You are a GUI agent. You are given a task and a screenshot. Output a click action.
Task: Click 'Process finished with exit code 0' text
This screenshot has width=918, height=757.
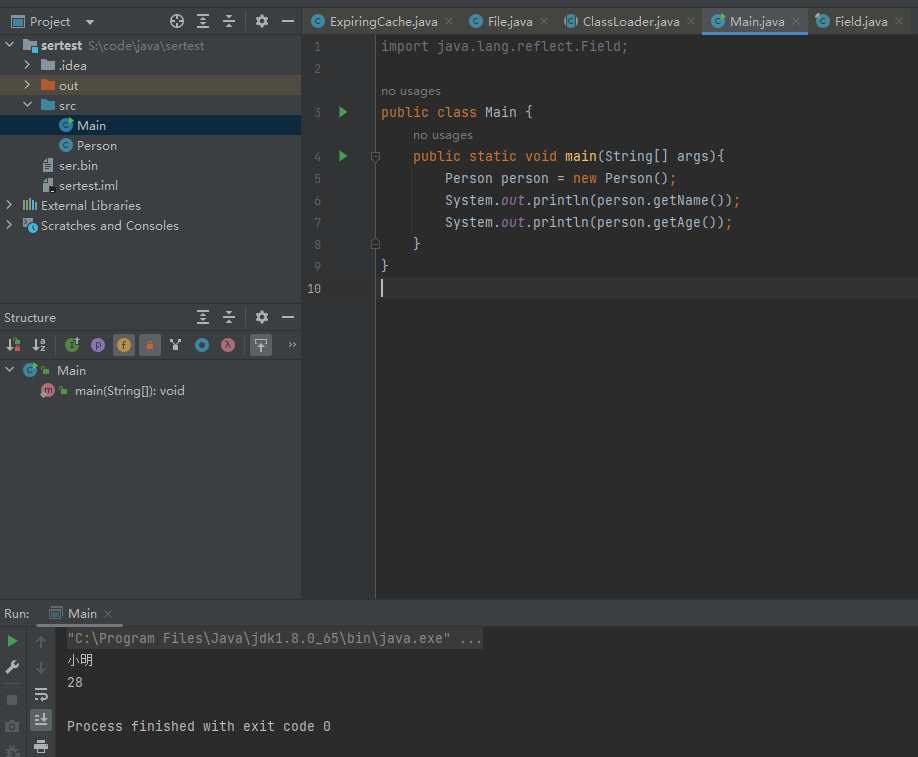pyautogui.click(x=198, y=726)
